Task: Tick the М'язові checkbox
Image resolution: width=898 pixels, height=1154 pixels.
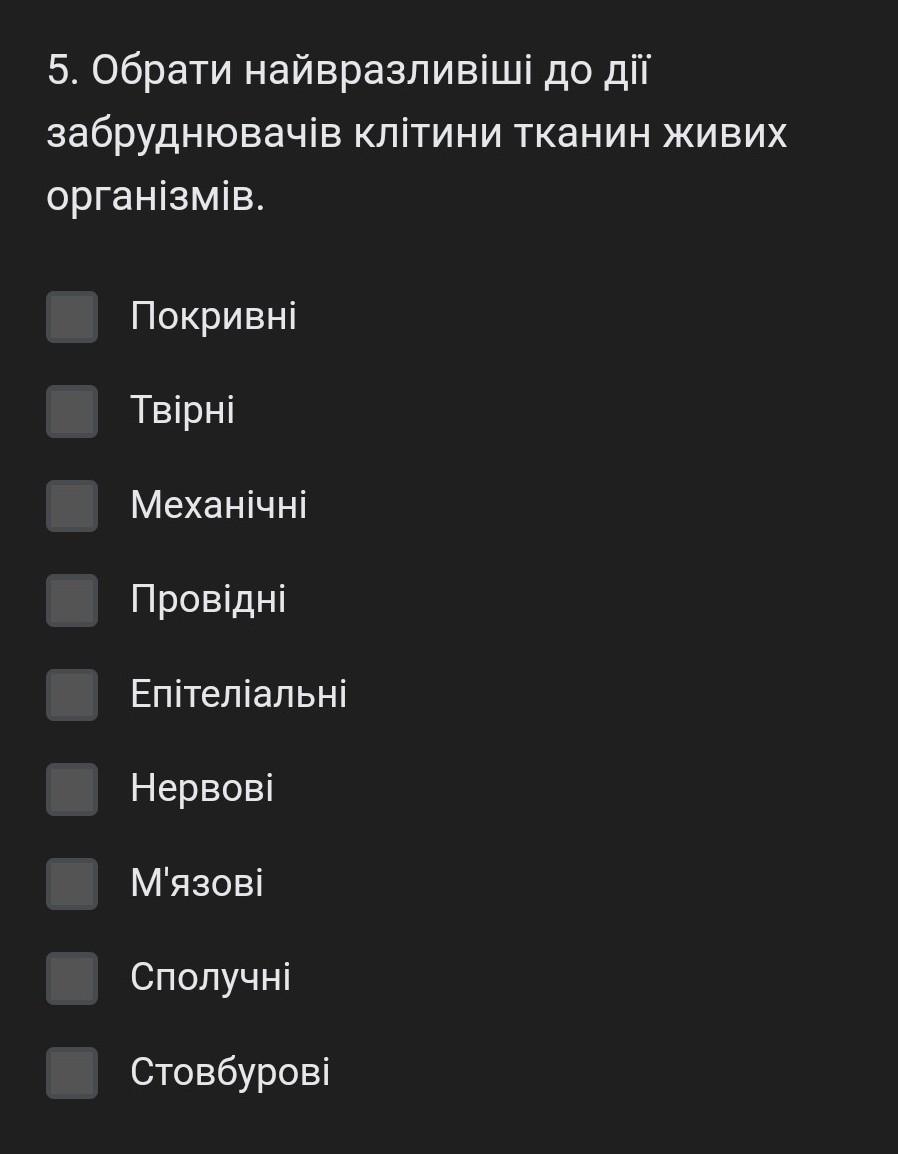Action: click(72, 884)
